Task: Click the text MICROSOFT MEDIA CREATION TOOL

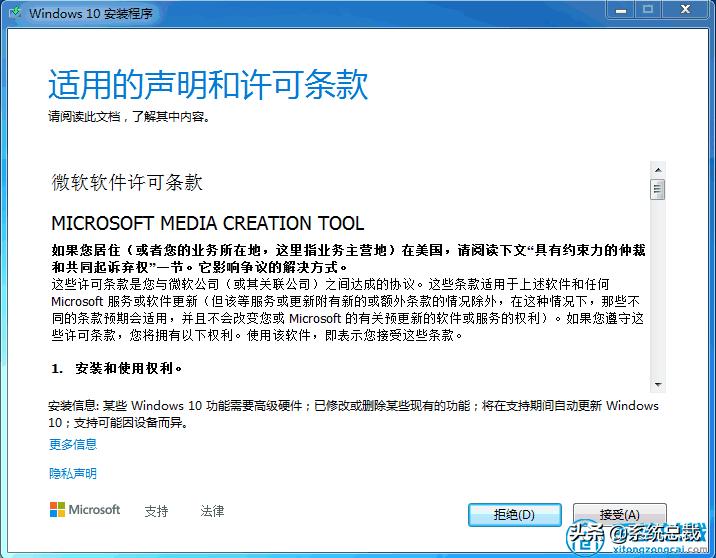Action: point(208,223)
